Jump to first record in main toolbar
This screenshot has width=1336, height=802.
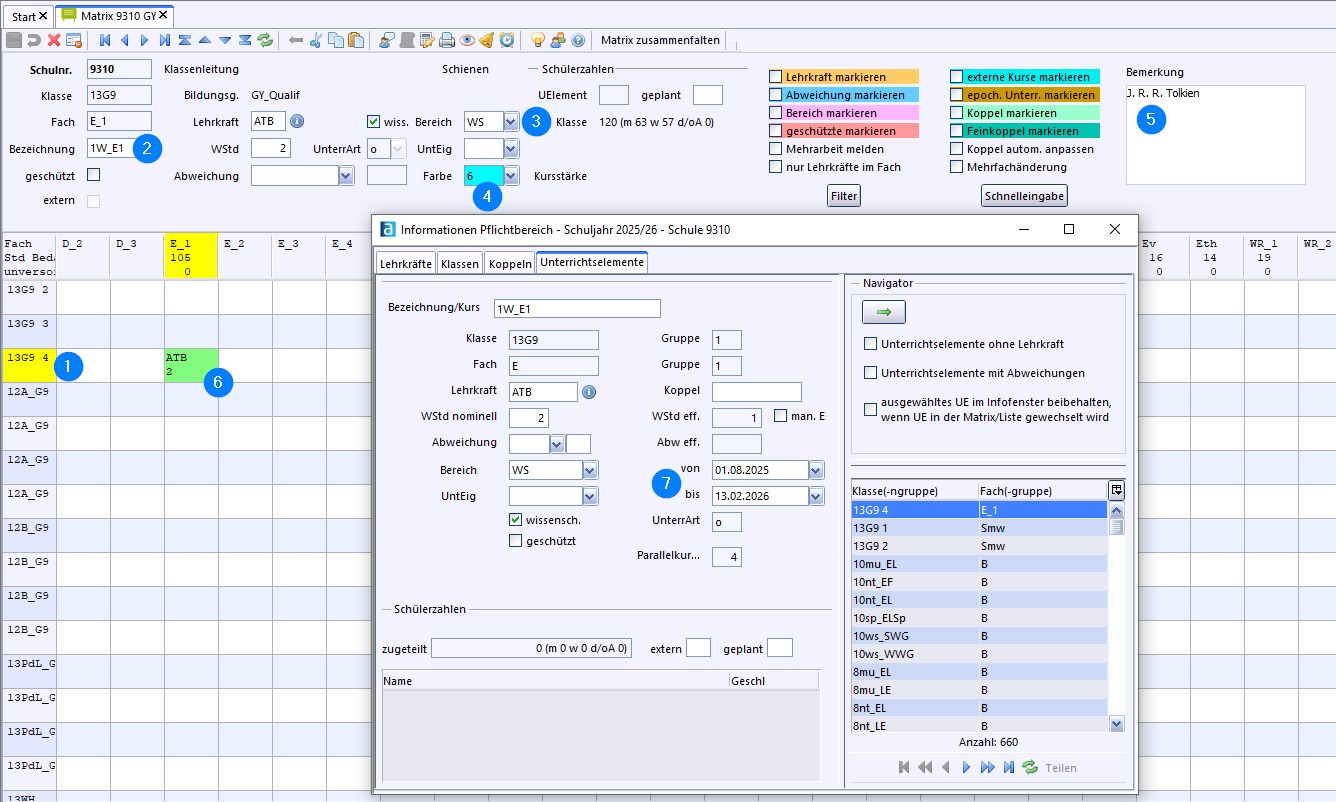(x=105, y=40)
